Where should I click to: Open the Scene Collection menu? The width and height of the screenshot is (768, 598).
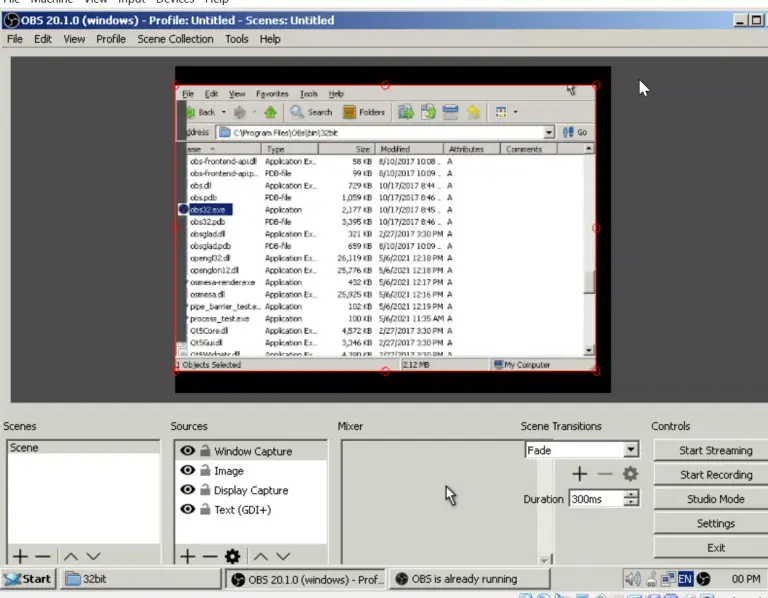[x=175, y=39]
